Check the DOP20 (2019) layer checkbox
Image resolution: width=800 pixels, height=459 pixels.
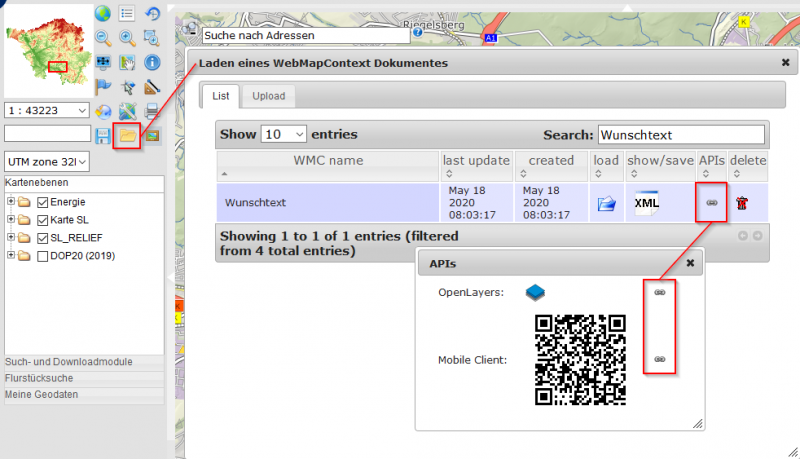[x=43, y=256]
